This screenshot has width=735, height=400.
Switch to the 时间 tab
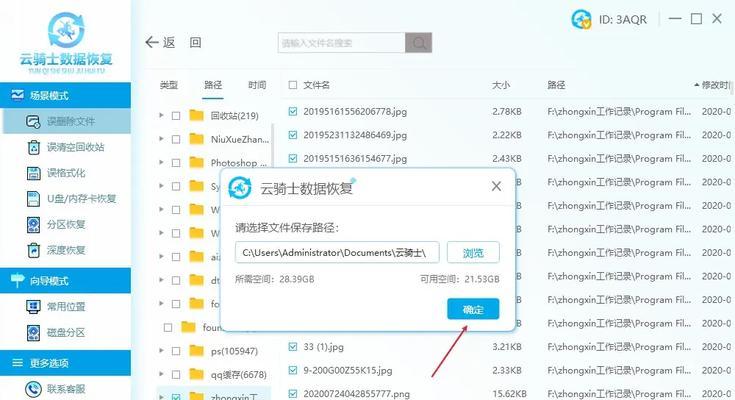(x=257, y=85)
